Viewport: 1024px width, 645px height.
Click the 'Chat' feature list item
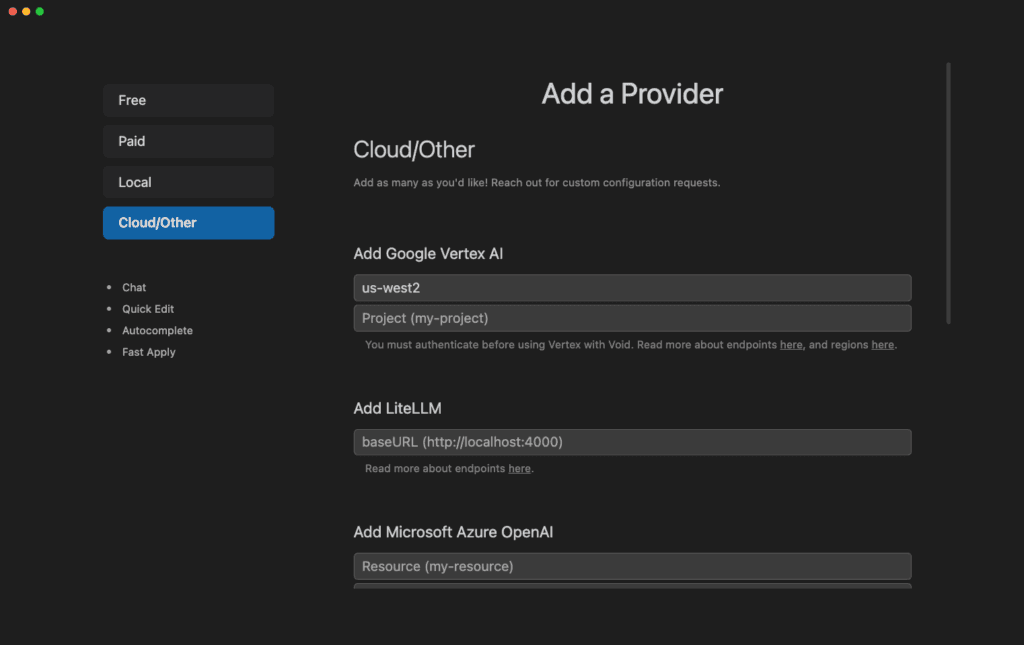(x=134, y=287)
